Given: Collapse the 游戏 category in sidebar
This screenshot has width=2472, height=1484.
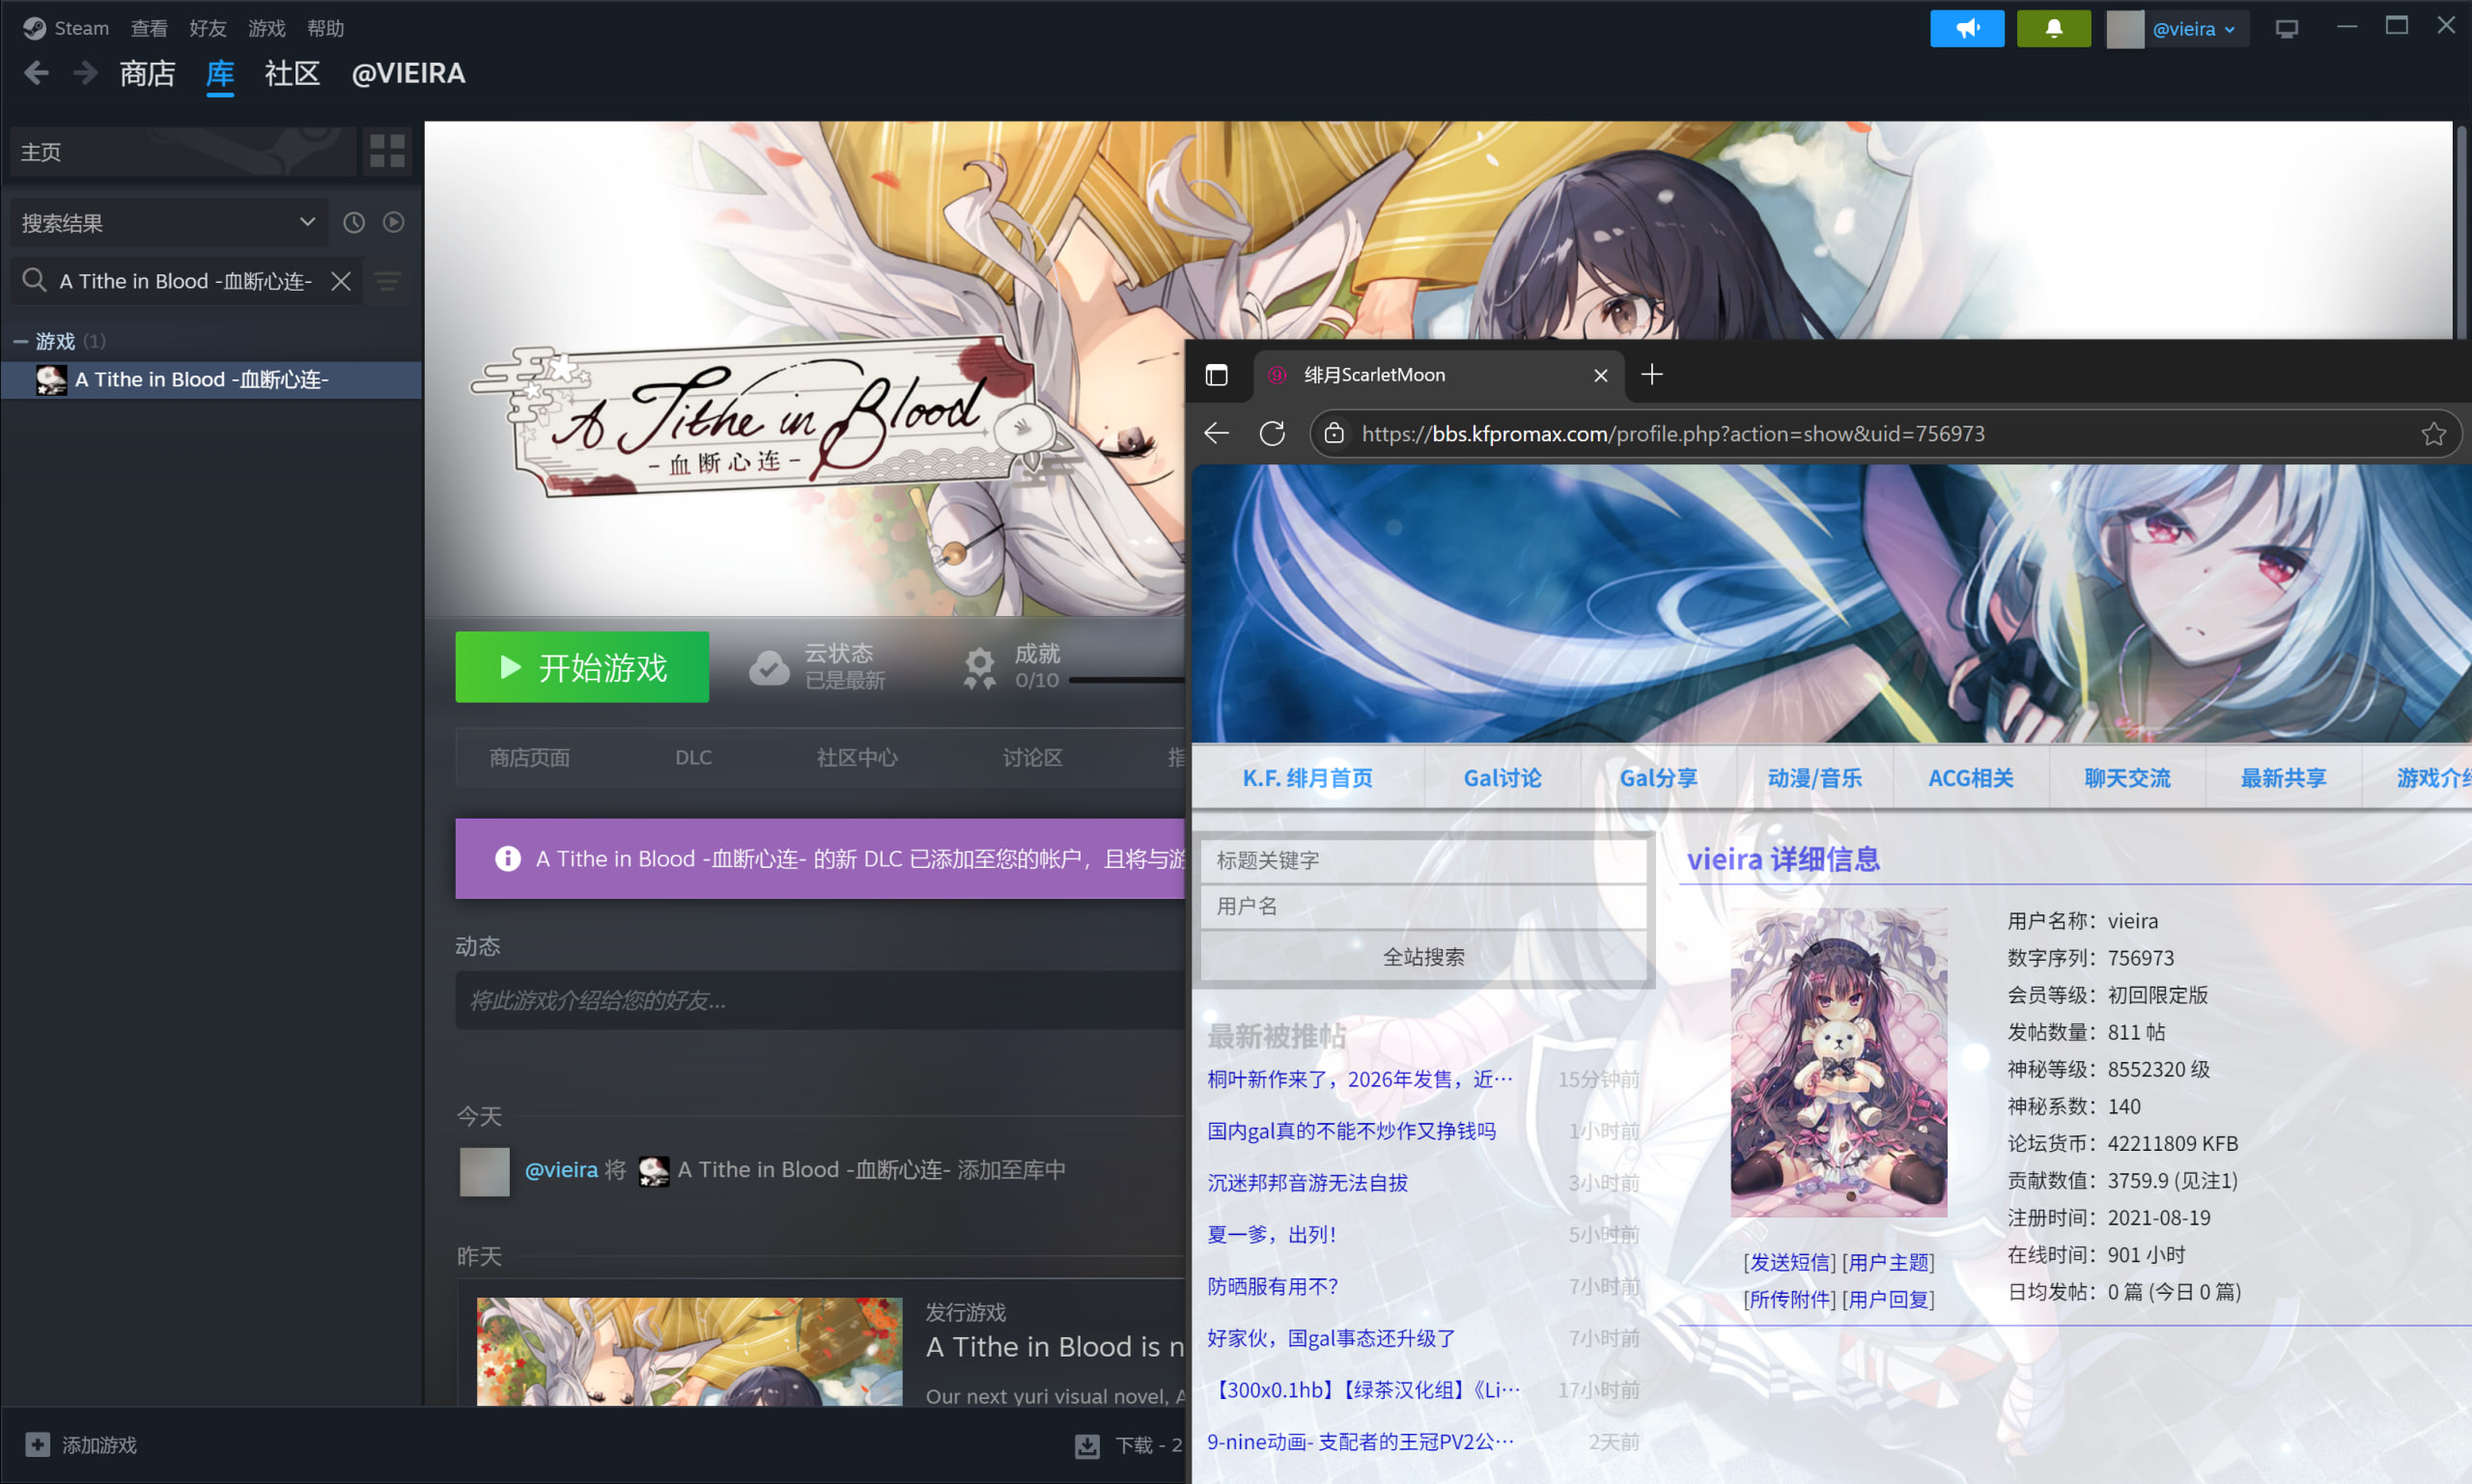Looking at the screenshot, I should point(20,342).
